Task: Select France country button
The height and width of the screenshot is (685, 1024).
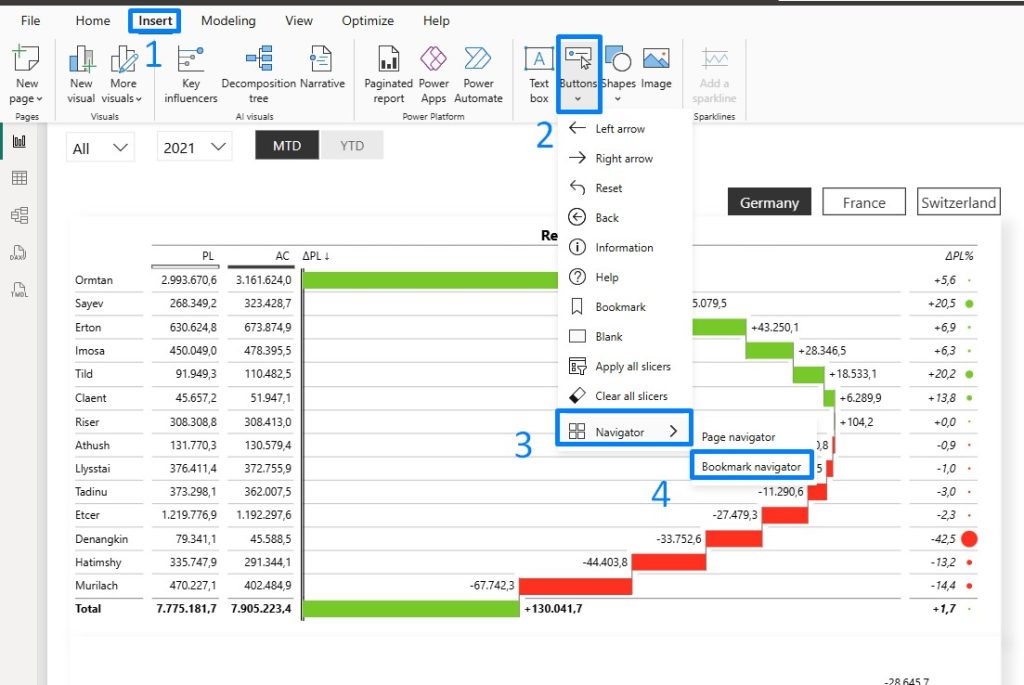Action: pyautogui.click(x=863, y=202)
